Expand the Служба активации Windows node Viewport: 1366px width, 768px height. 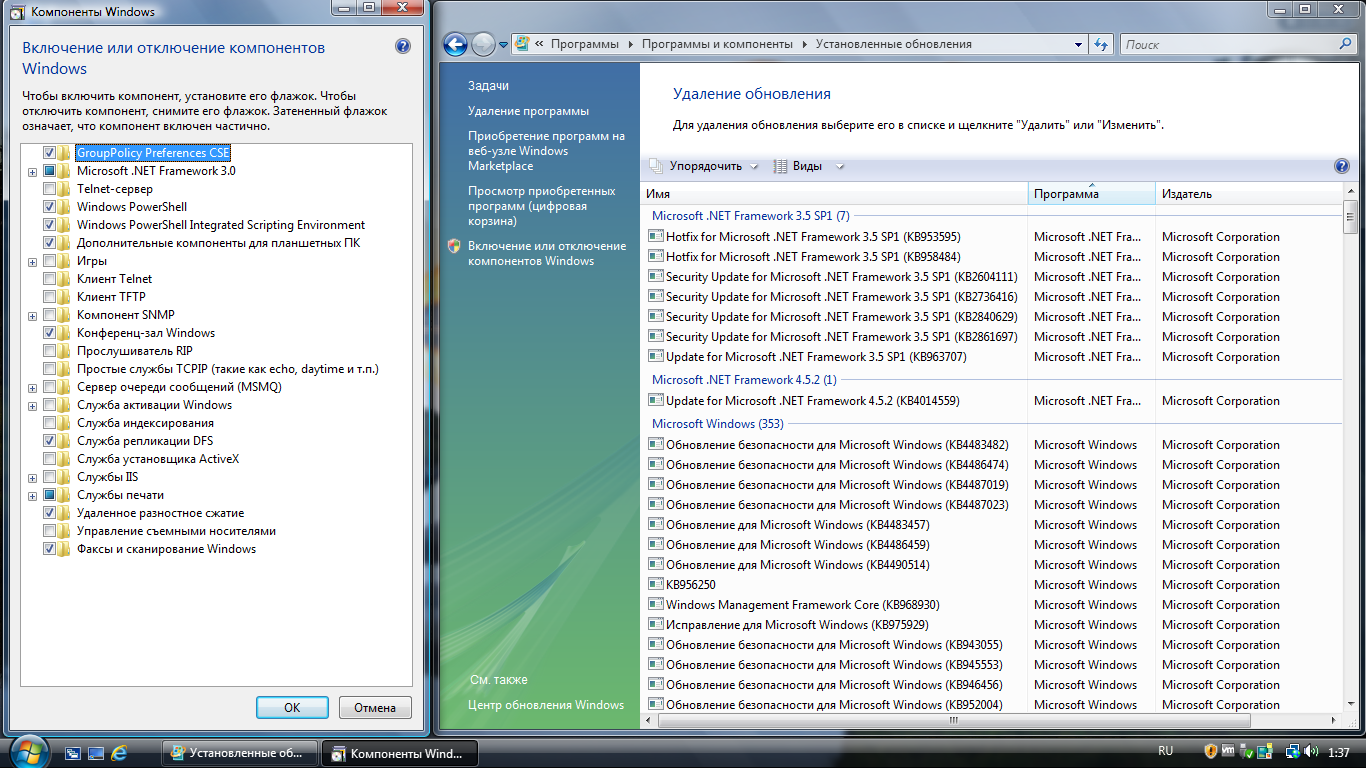click(33, 406)
